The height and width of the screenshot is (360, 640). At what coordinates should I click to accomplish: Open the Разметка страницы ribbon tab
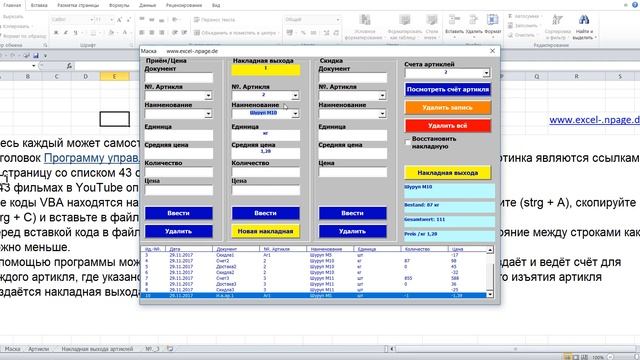pos(78,5)
